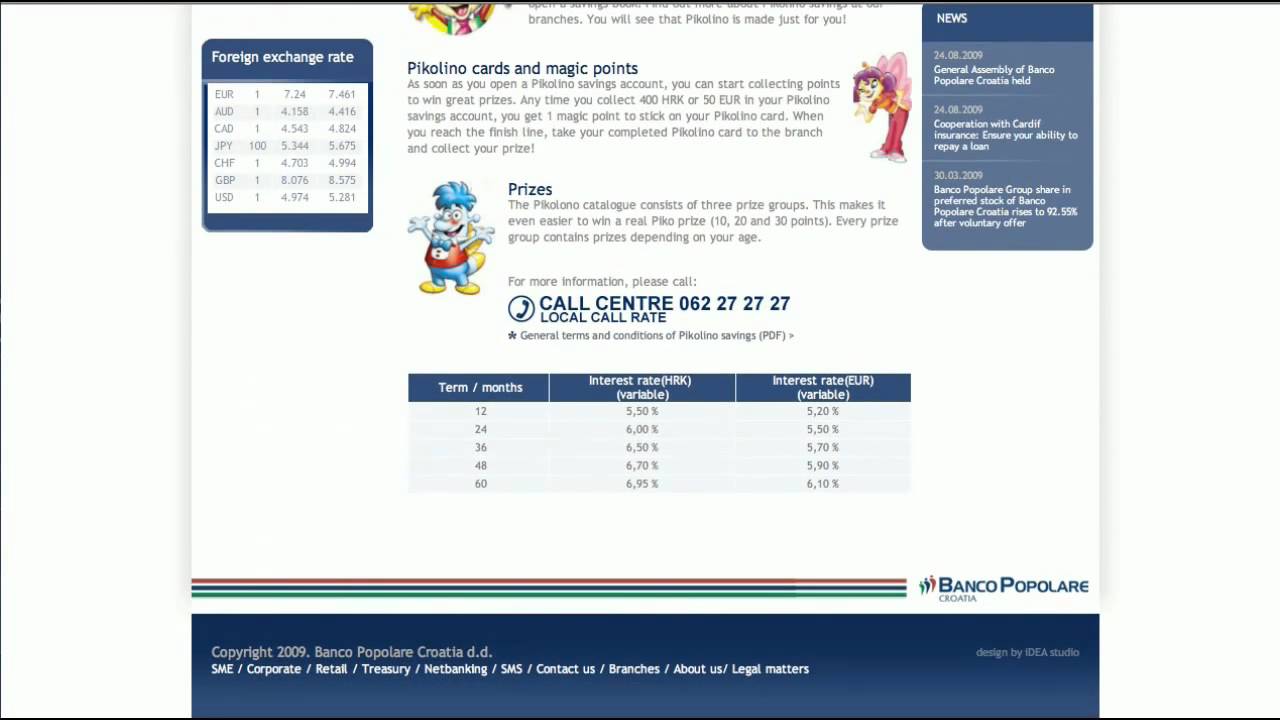Go to Retail in the footer
The image size is (1280, 720).
[331, 669]
